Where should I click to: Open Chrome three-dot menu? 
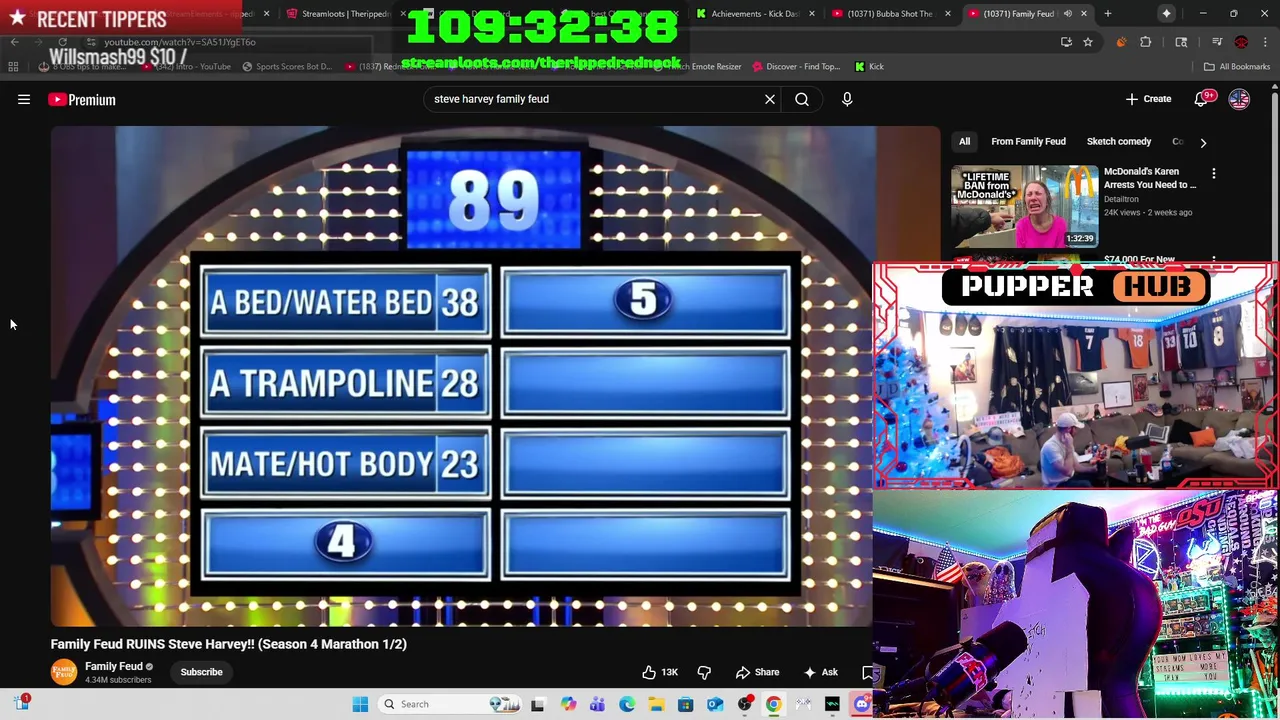1265,42
